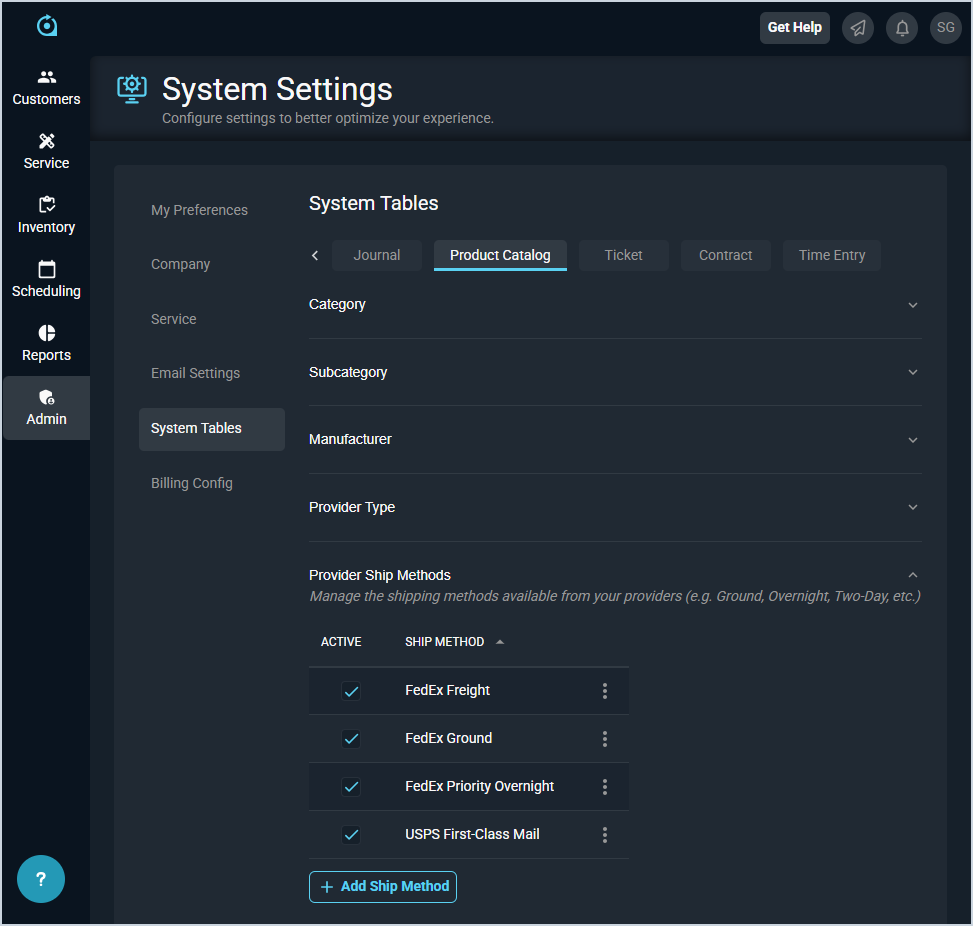
Task: Expand the Manufacturer section
Action: 912,440
